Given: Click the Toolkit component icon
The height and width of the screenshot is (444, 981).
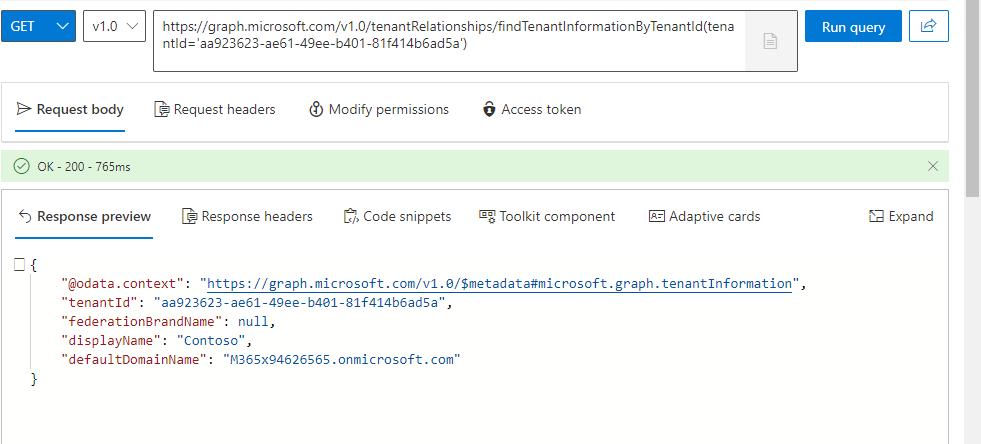Looking at the screenshot, I should point(487,216).
